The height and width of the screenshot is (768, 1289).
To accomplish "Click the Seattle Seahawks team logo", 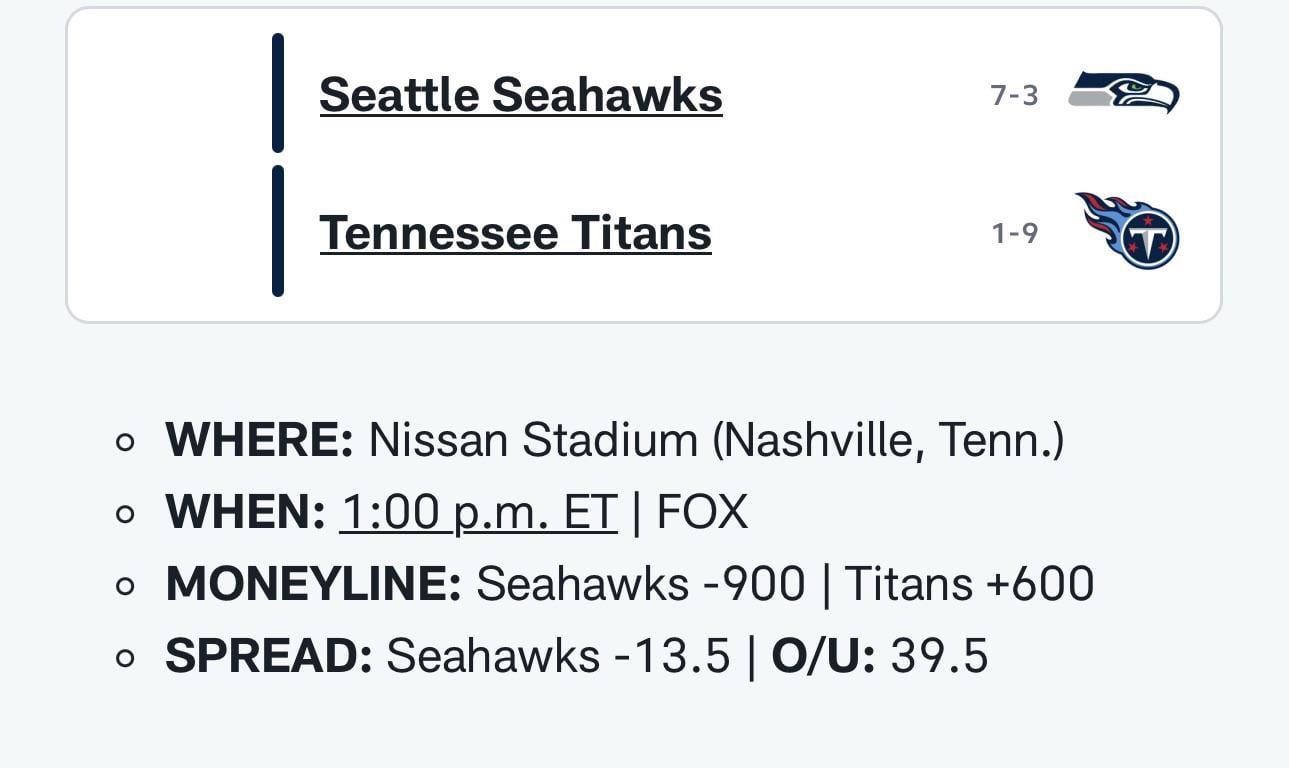I will point(1127,95).
